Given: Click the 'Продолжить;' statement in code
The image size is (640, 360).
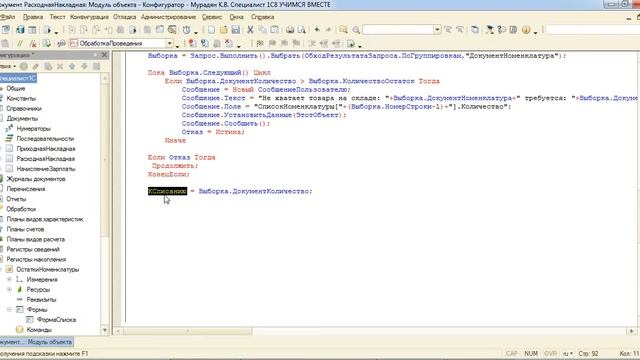Looking at the screenshot, I should tap(175, 166).
